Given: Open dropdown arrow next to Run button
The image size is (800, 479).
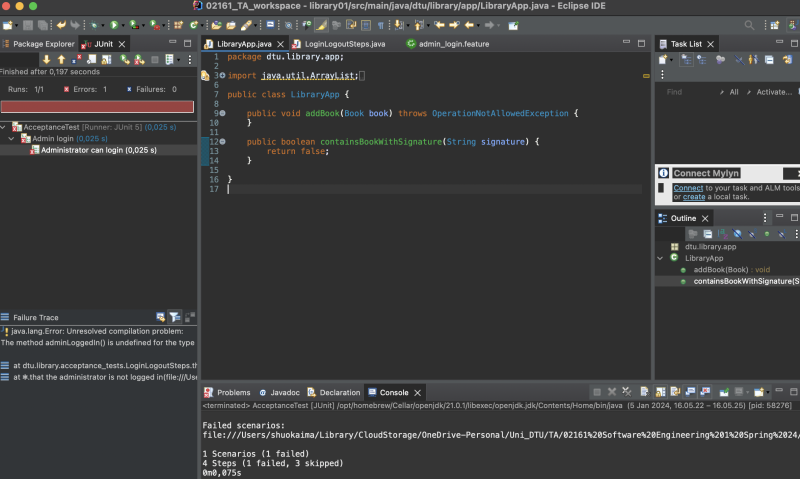Looking at the screenshot, I should click(122, 26).
